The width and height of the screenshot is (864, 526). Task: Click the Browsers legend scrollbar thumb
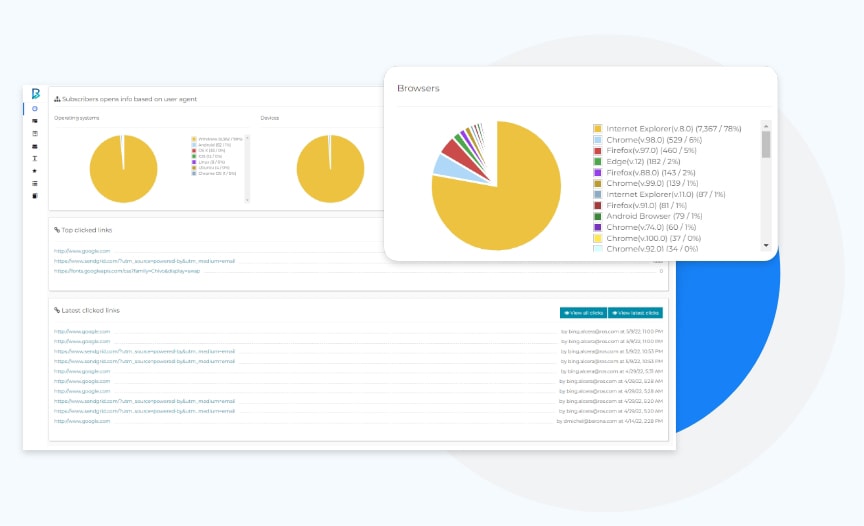pos(766,144)
